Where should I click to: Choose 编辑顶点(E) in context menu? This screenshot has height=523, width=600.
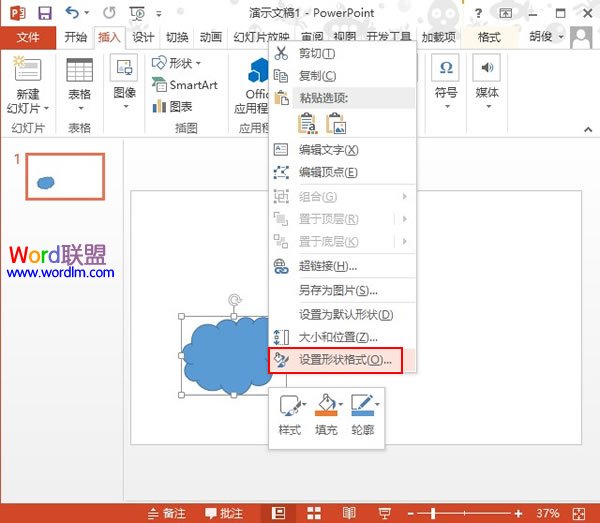342,172
